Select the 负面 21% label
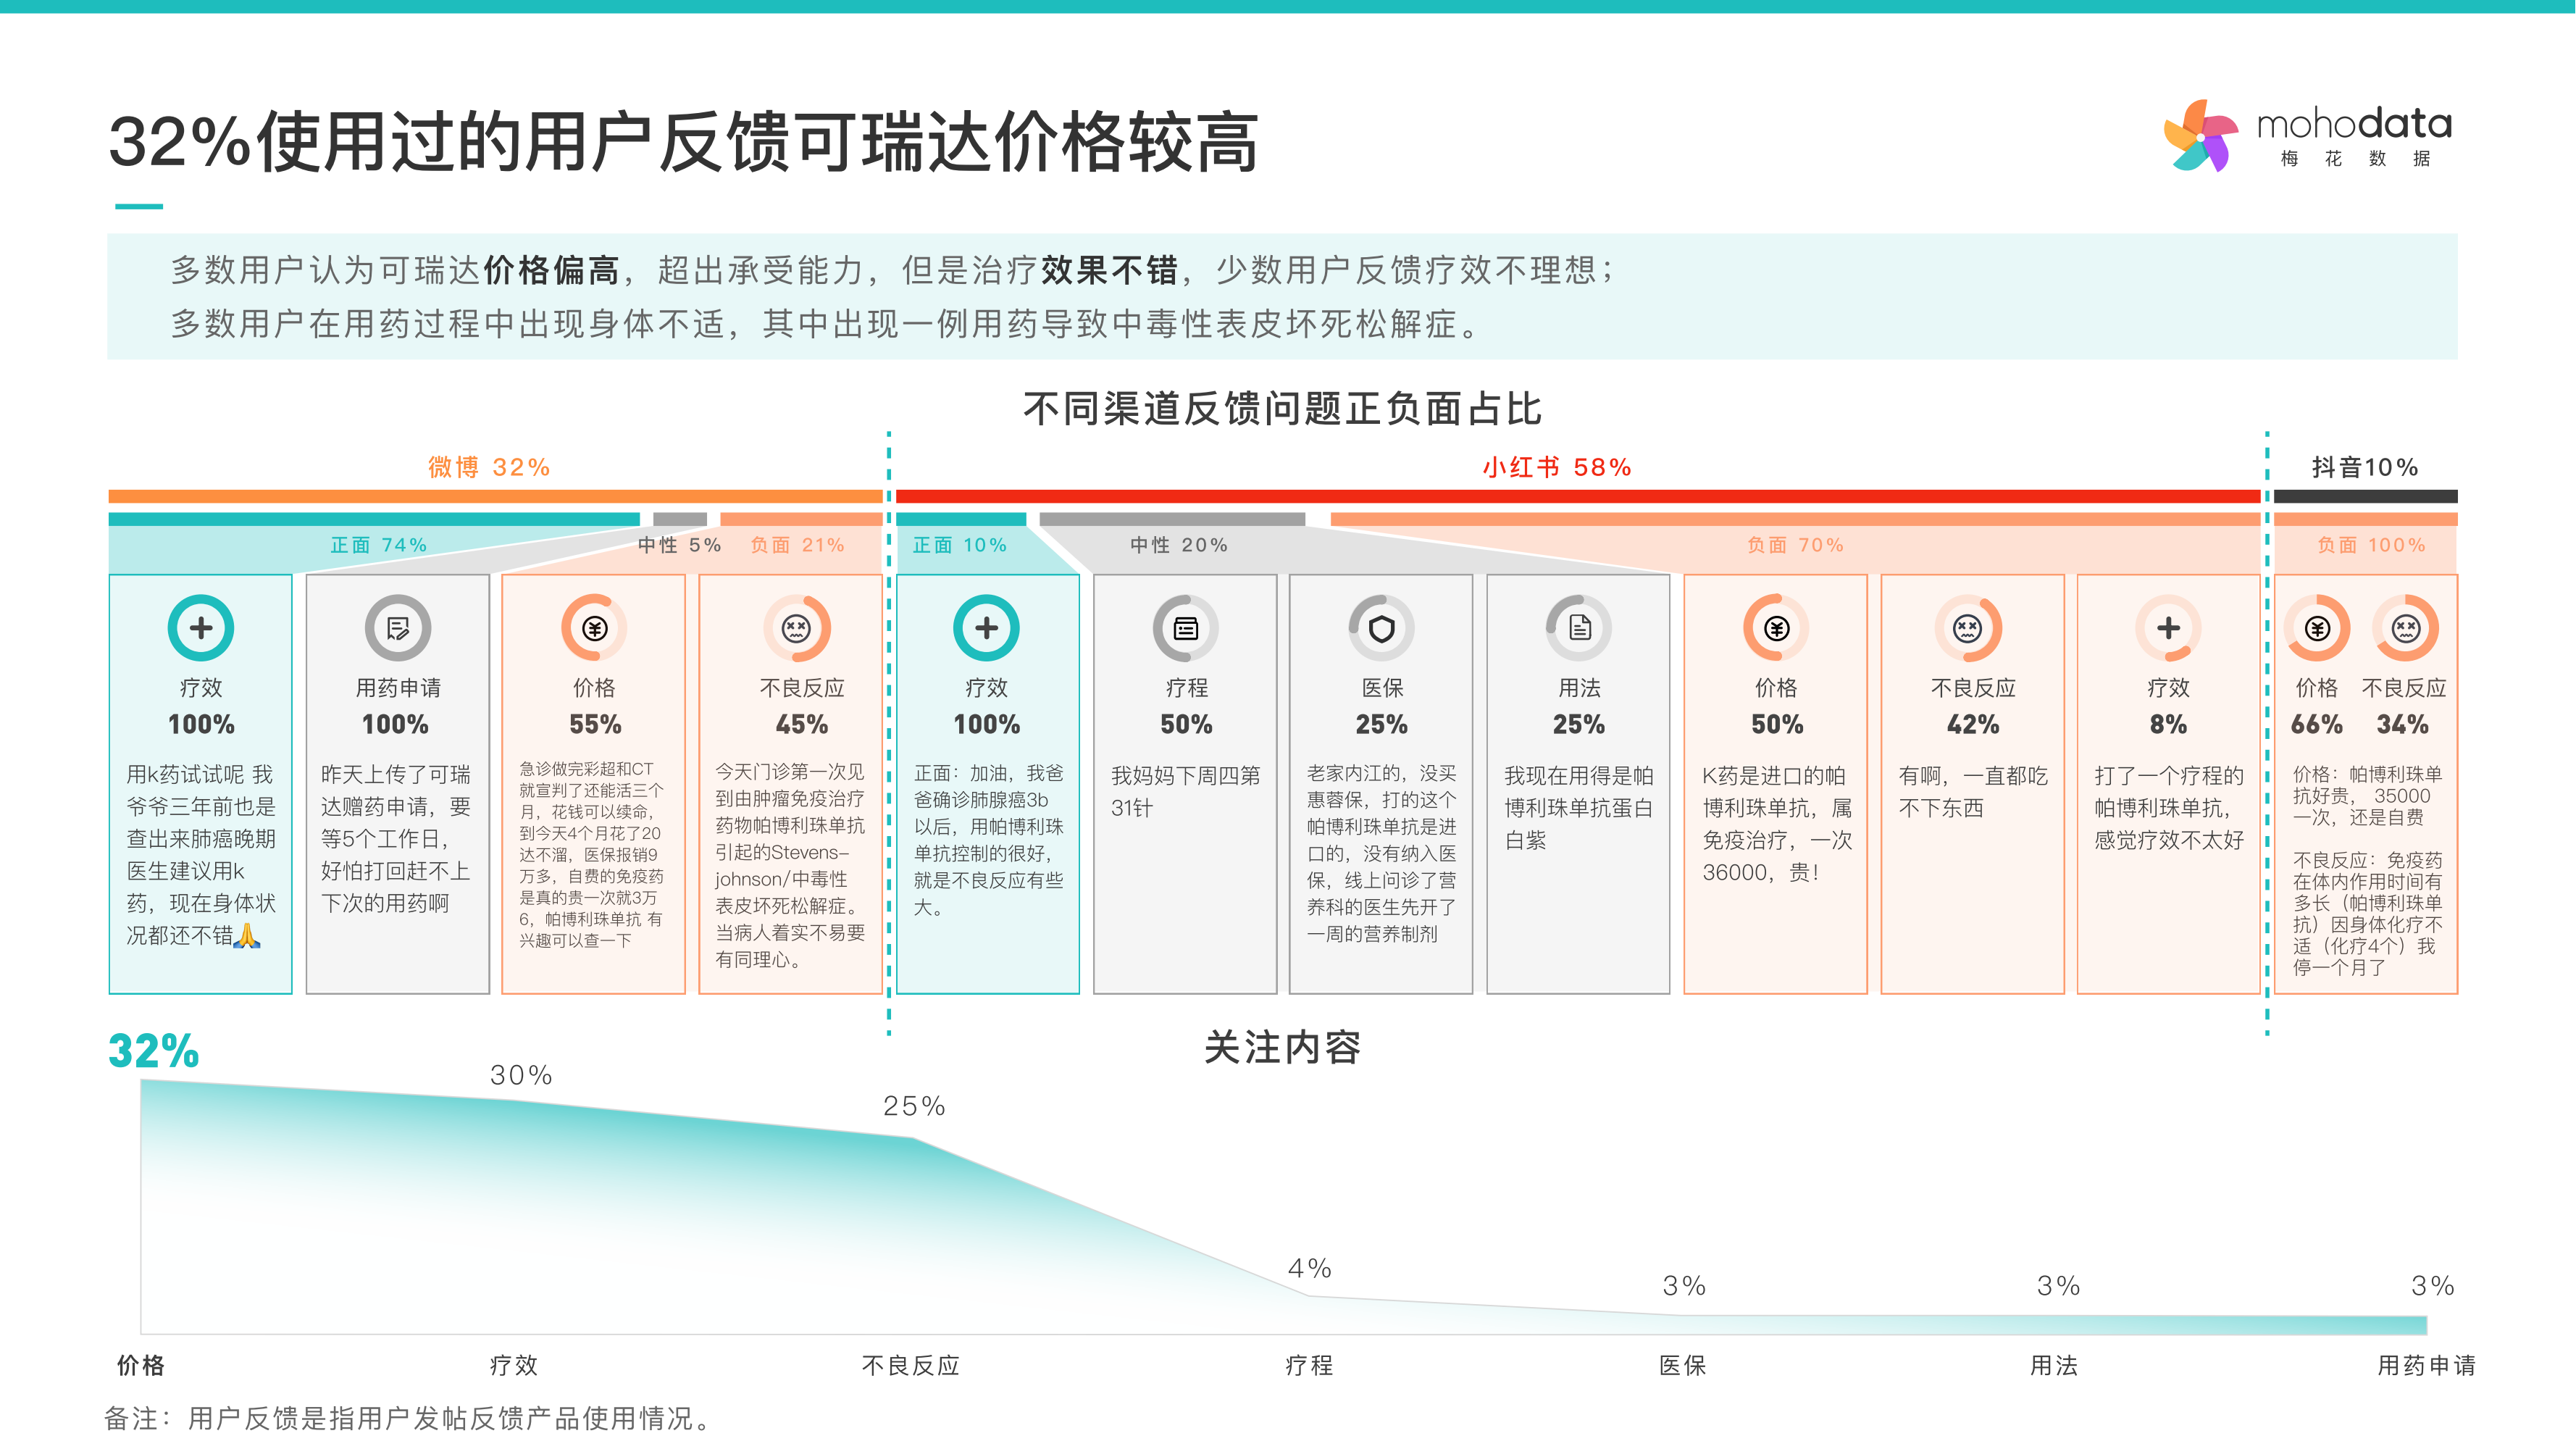The image size is (2576, 1449). pos(798,545)
